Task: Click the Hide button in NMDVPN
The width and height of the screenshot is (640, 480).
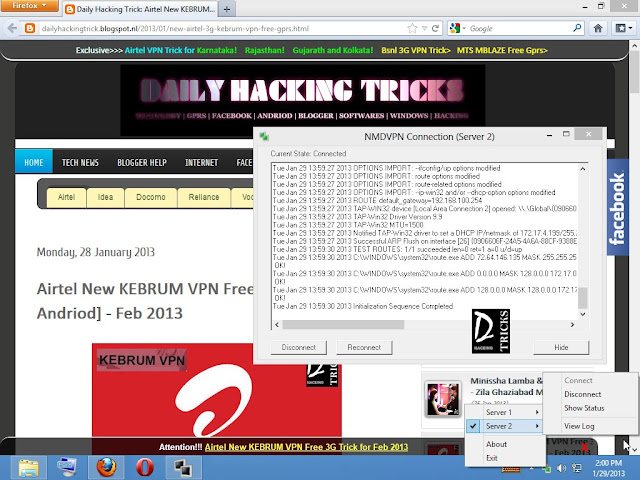Action: [x=561, y=347]
